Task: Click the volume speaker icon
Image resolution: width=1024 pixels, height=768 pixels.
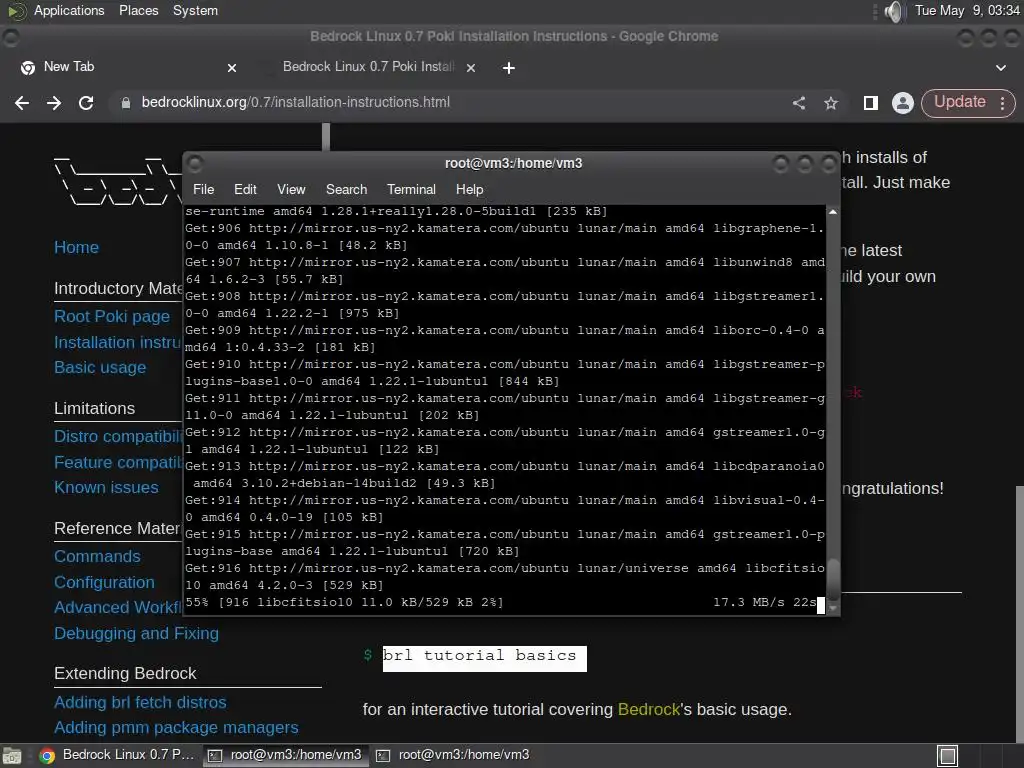Action: point(893,11)
